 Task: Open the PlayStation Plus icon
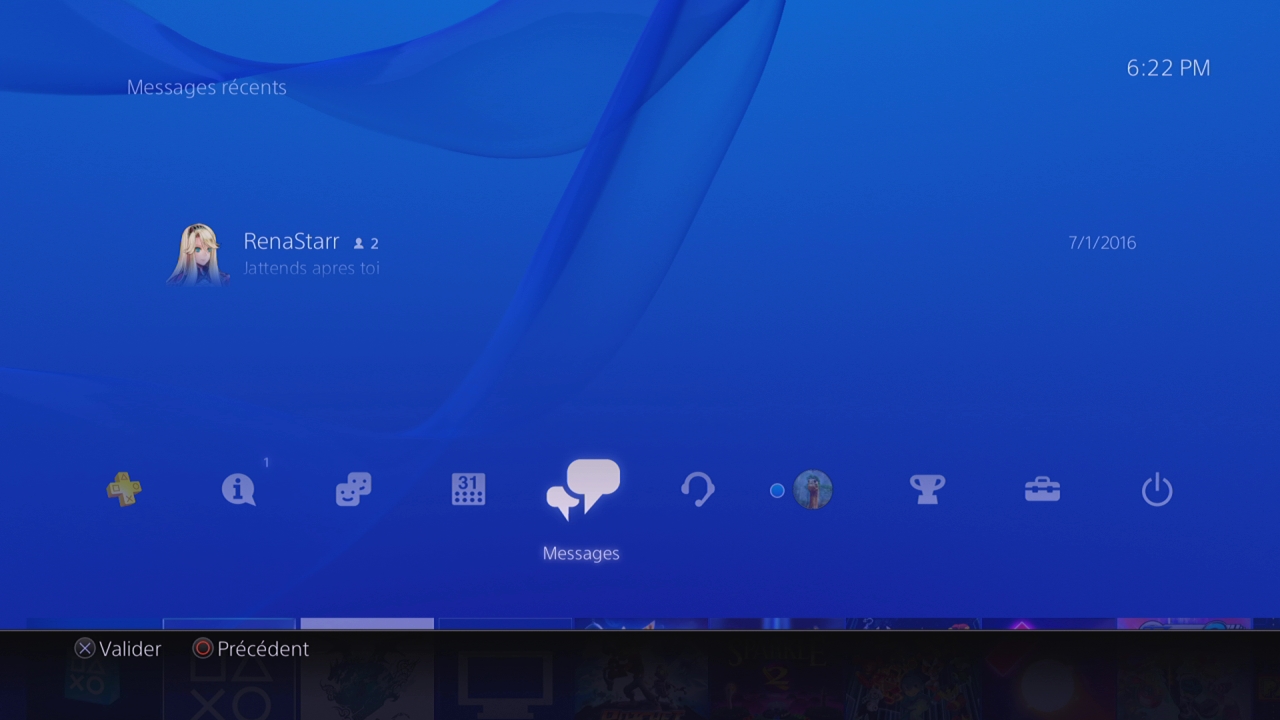[x=124, y=490]
